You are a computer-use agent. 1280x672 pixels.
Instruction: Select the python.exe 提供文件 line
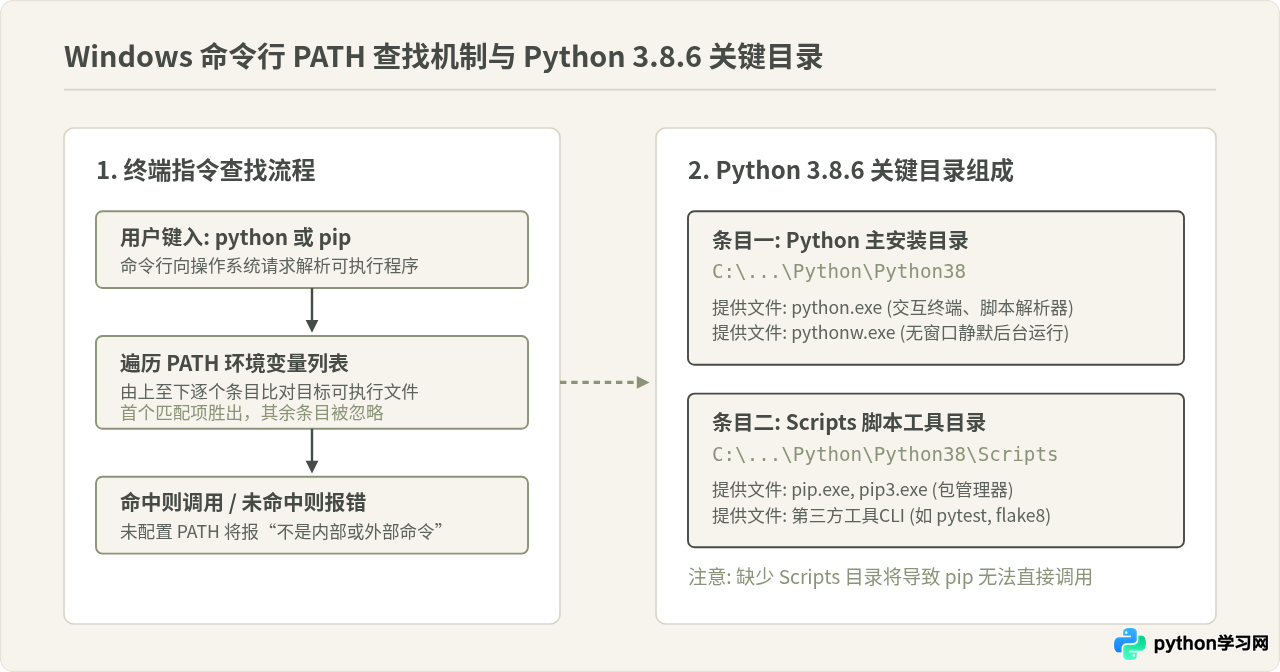(892, 308)
